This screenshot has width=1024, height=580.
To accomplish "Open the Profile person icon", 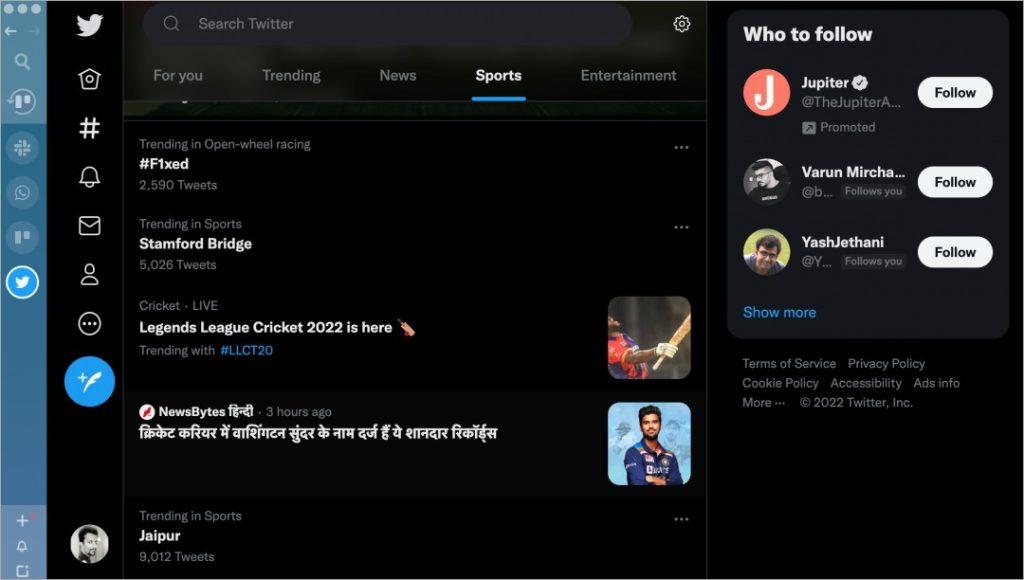I will pos(89,274).
